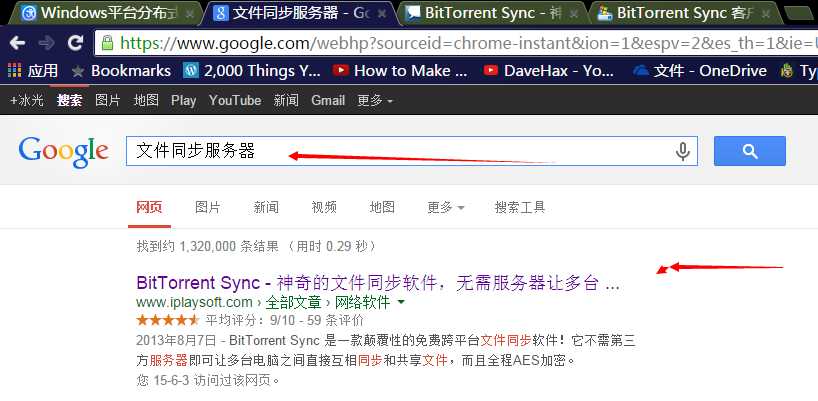Screen dimensions: 818x401
Task: Click the Google logo
Action: tap(64, 152)
